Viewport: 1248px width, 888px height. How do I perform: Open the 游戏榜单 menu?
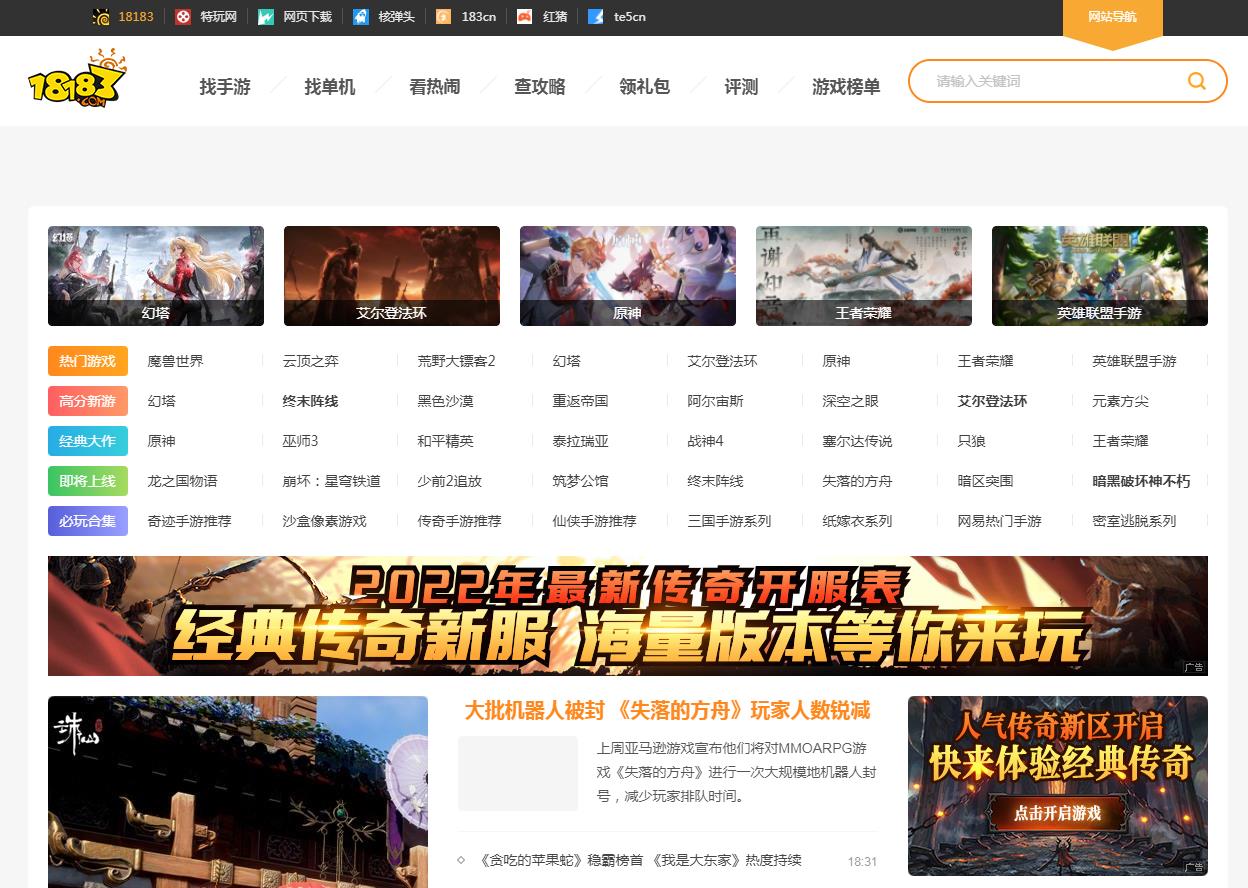pyautogui.click(x=846, y=87)
